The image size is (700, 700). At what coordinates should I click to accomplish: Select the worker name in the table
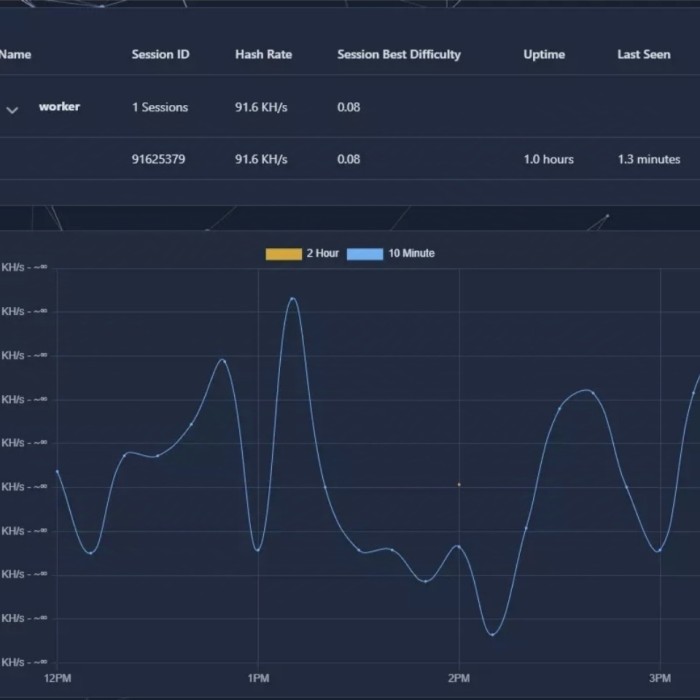[59, 107]
